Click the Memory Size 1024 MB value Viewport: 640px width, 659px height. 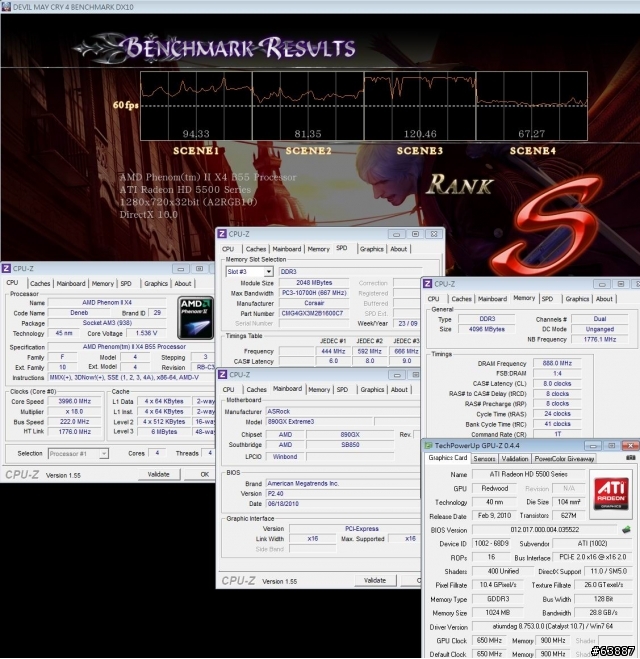(498, 612)
